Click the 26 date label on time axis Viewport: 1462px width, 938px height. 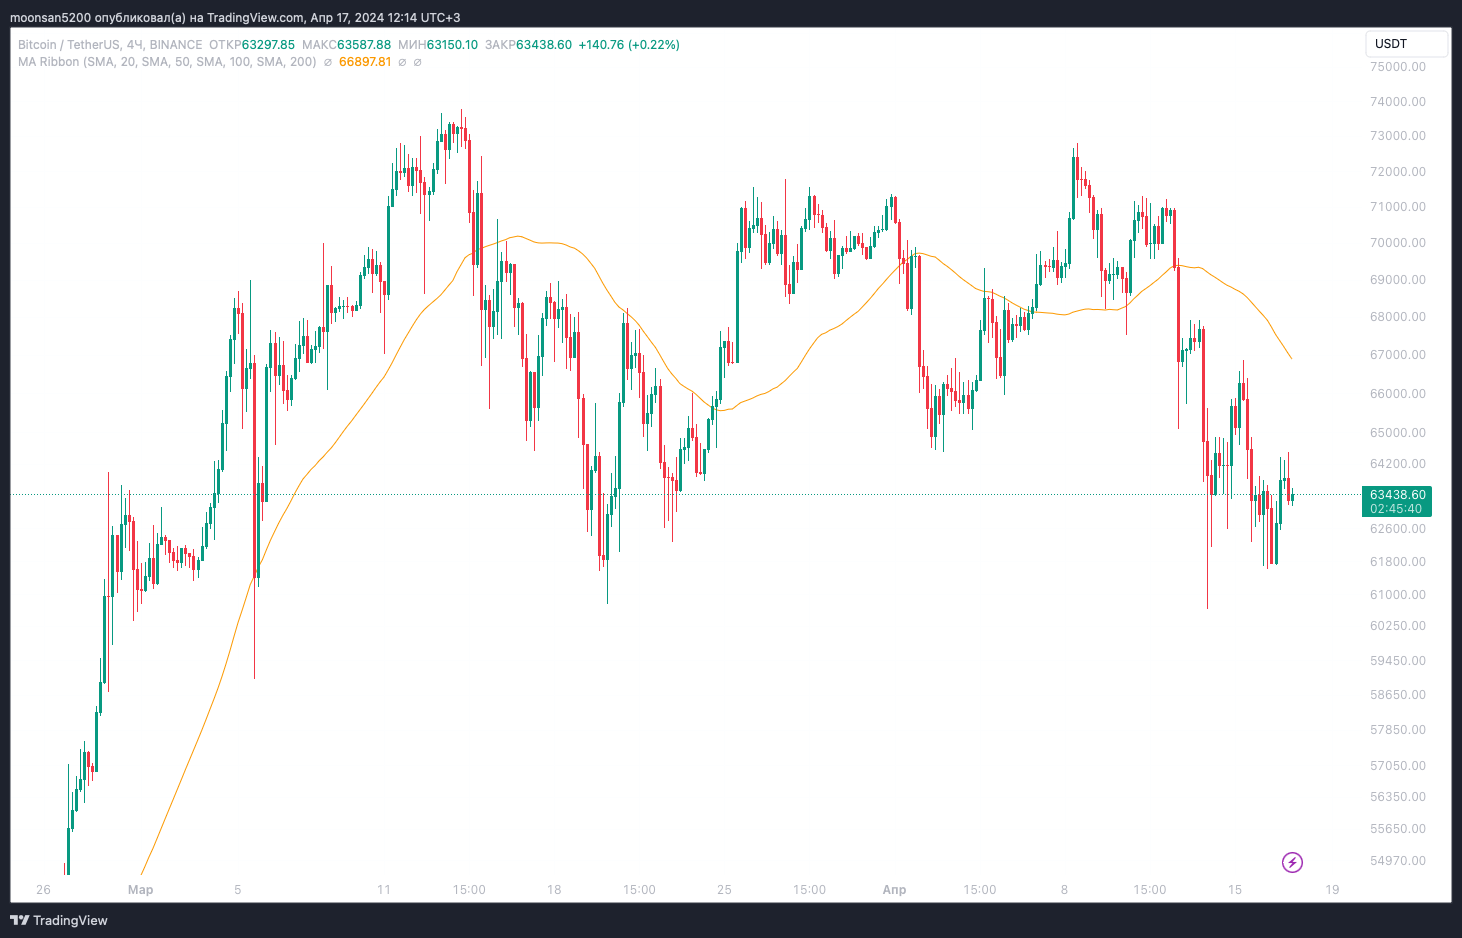(43, 890)
